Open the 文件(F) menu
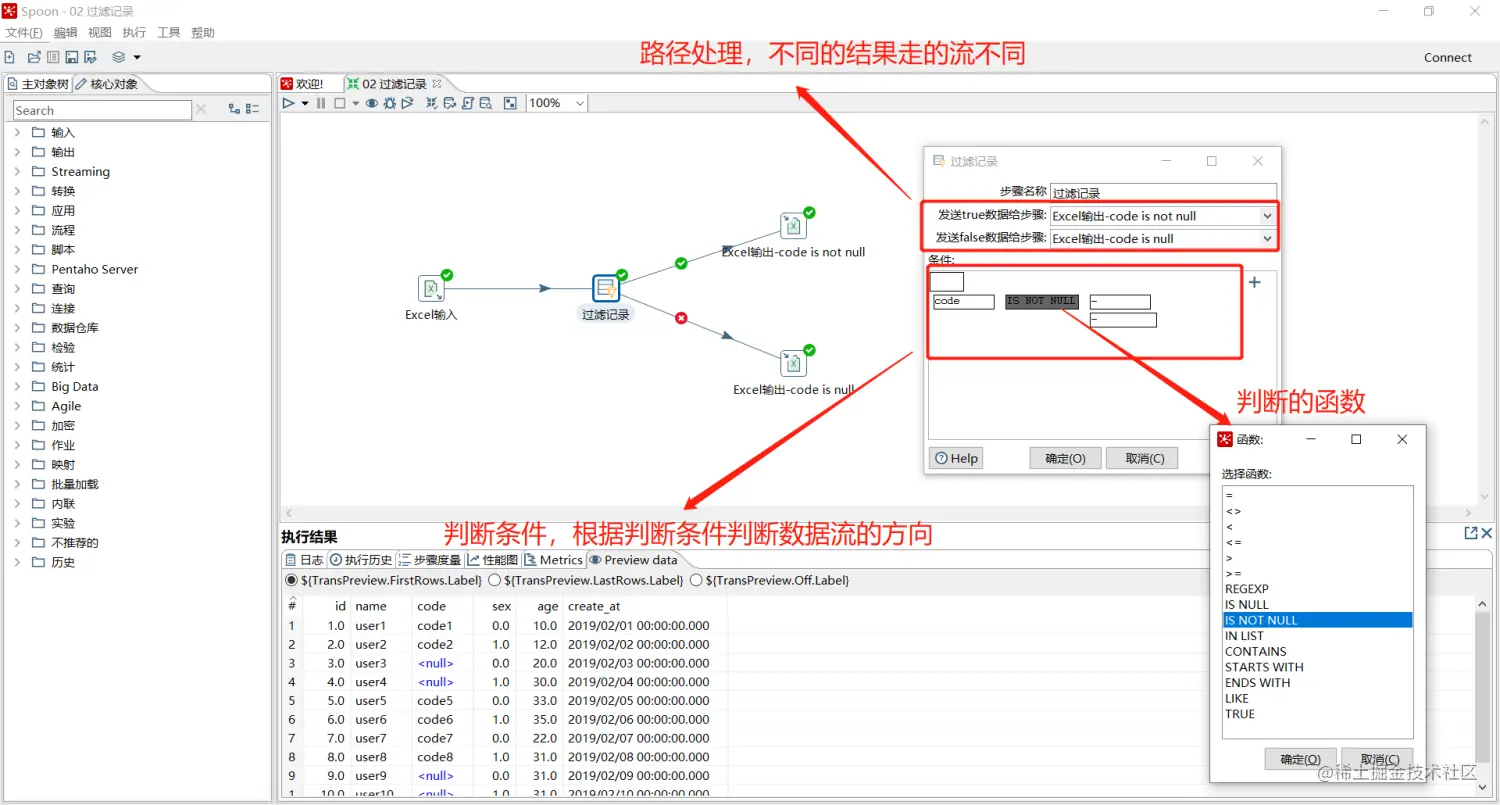The height and width of the screenshot is (805, 1500). pyautogui.click(x=24, y=33)
